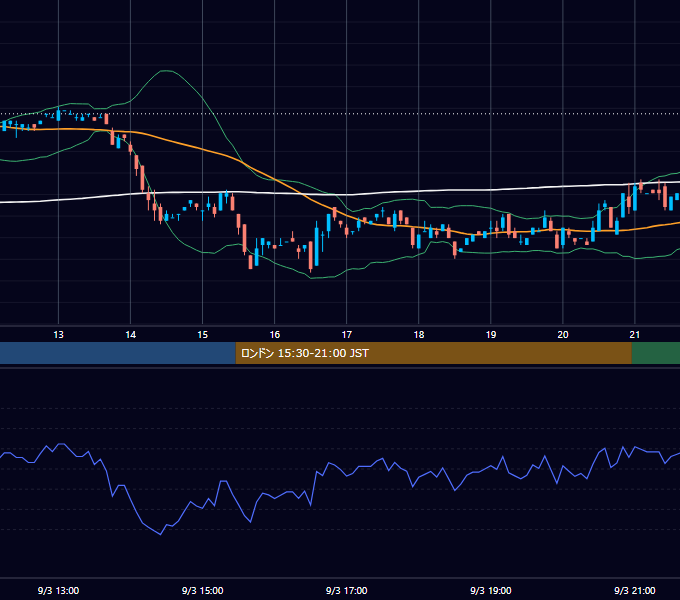Click the green session bar after 21:00

point(656,353)
